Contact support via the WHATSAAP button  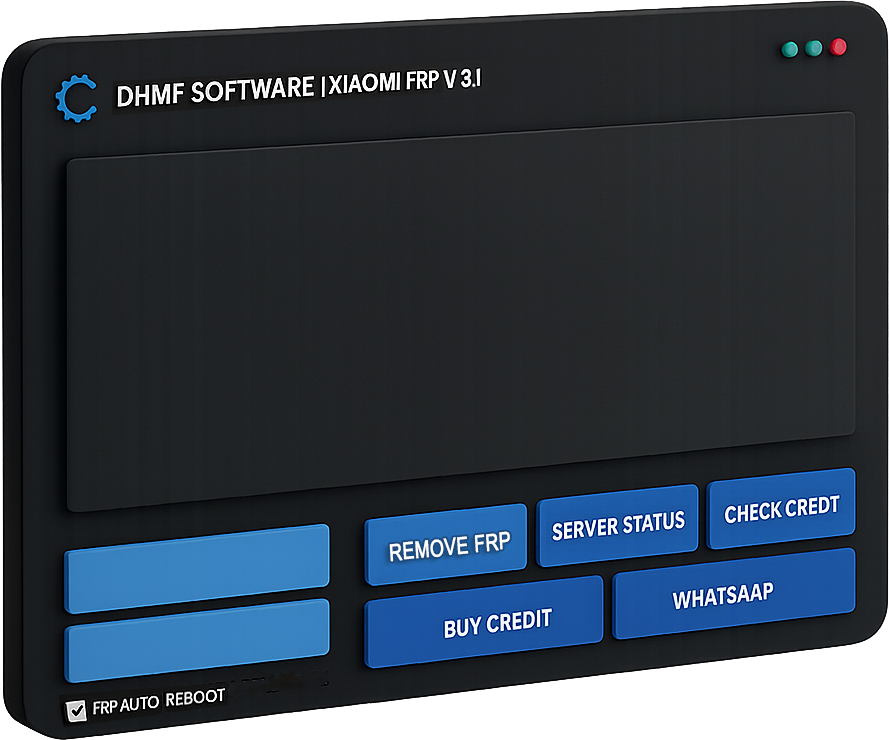point(722,599)
